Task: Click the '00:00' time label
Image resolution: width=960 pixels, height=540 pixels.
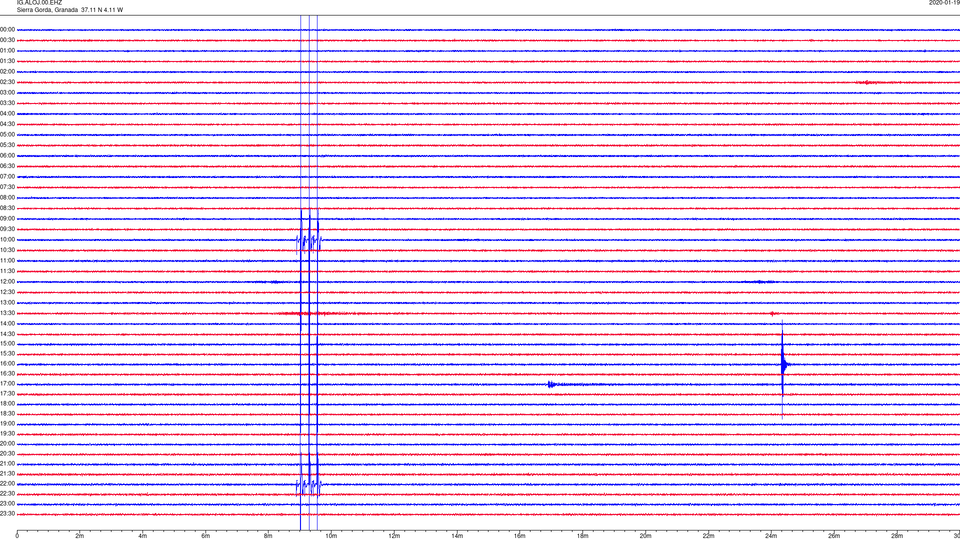Action: (x=7, y=29)
